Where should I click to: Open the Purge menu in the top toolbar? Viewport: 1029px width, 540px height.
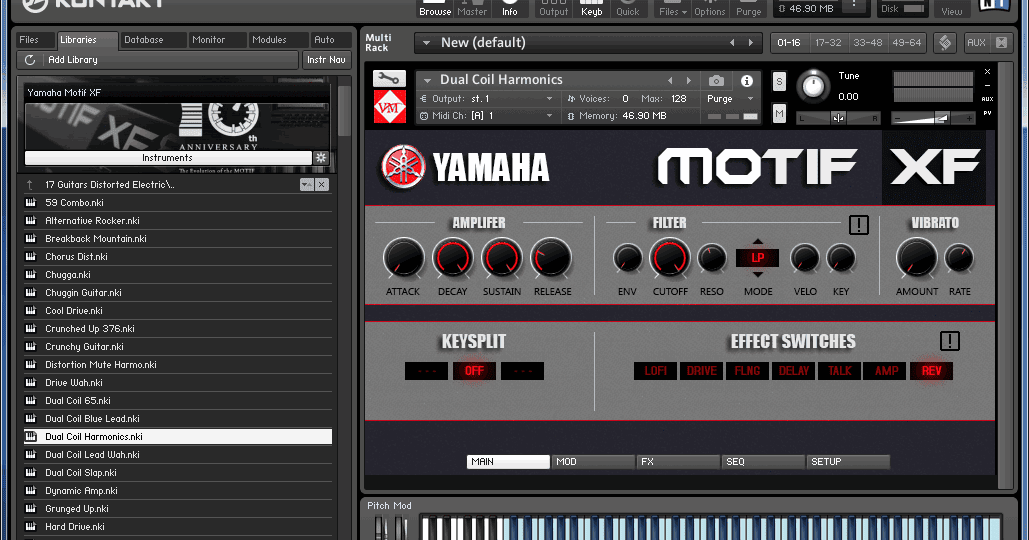[x=748, y=9]
